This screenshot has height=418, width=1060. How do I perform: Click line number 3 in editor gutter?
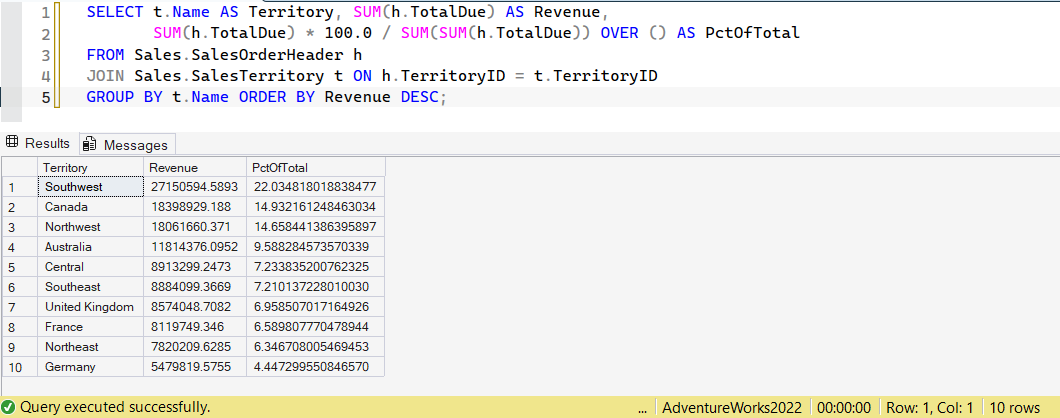point(45,55)
